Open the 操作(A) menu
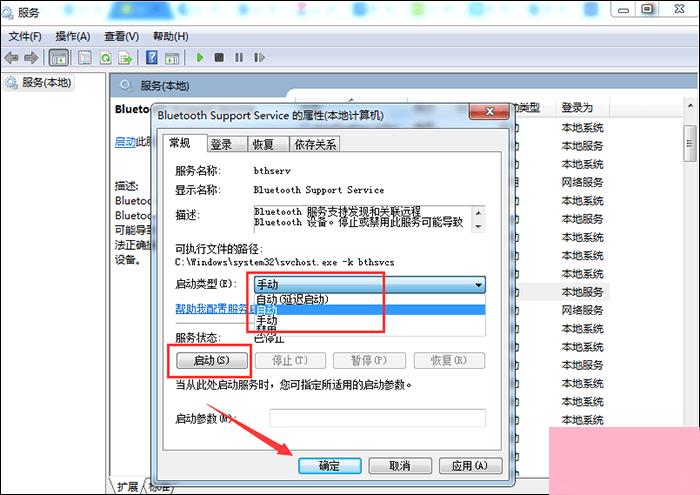 coord(73,36)
